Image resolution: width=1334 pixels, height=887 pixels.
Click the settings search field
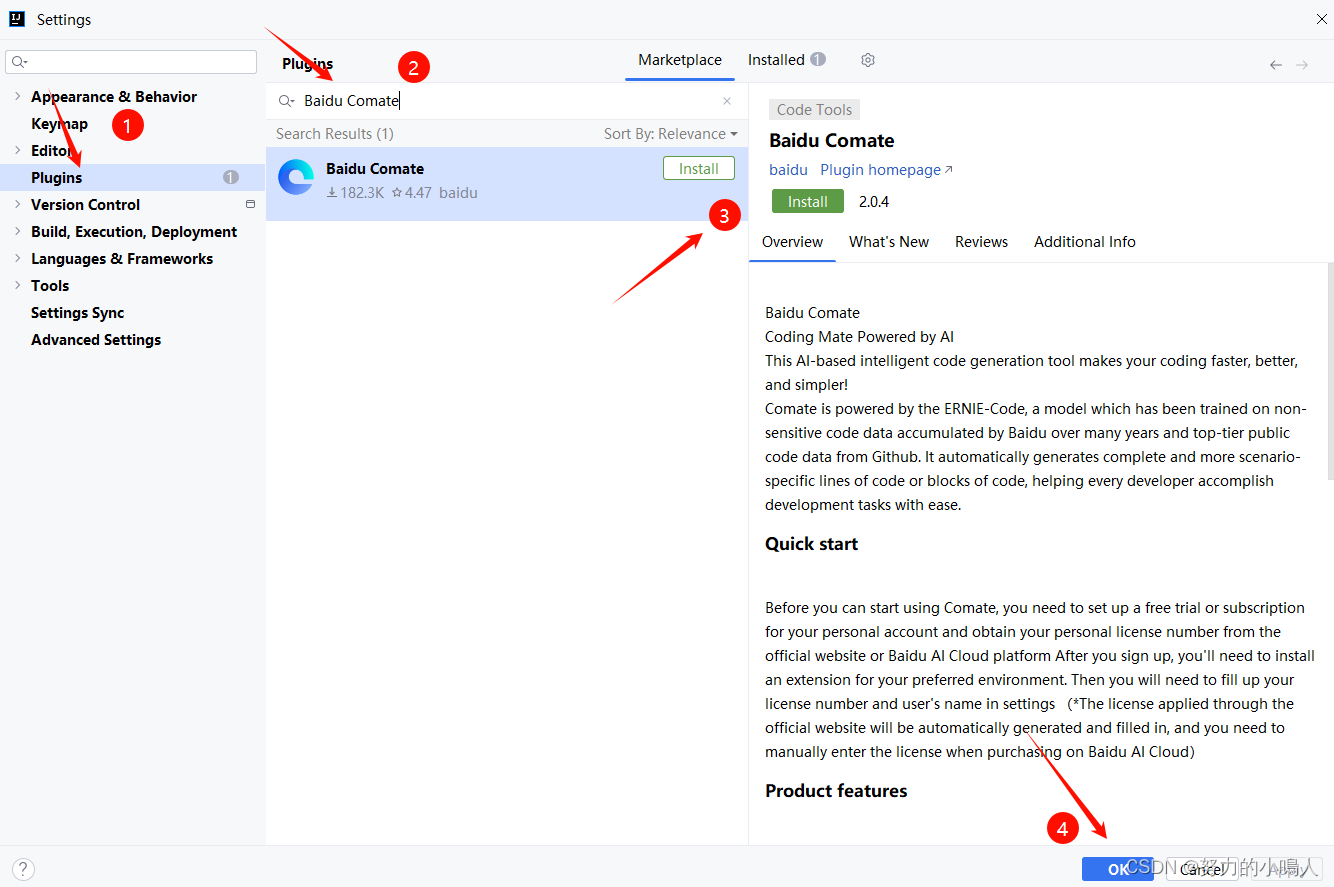(131, 62)
